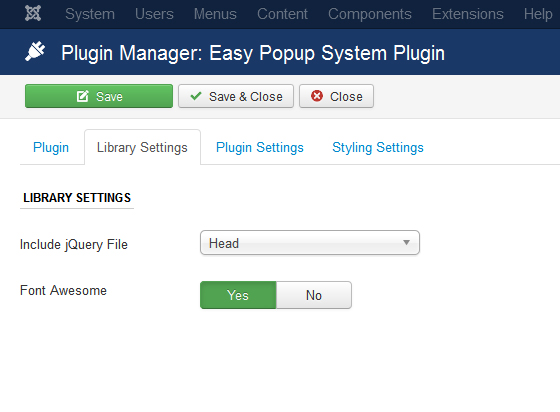Image resolution: width=560 pixels, height=412 pixels.
Task: Set Font Awesome to Yes
Action: [x=238, y=295]
